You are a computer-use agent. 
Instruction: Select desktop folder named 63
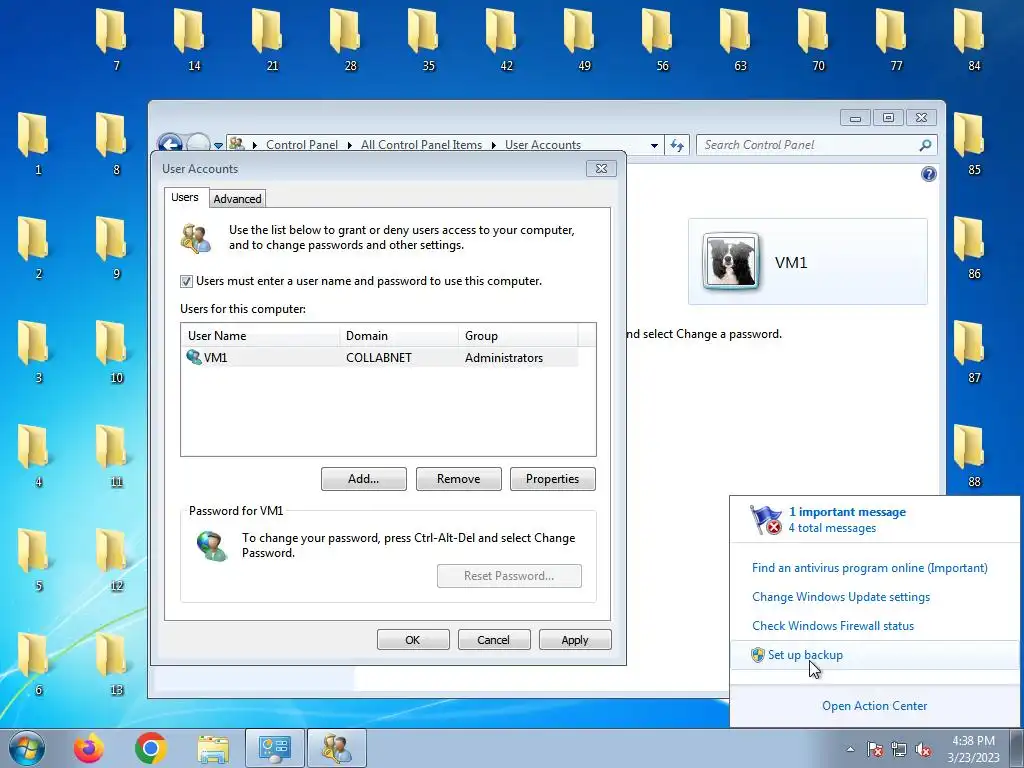[x=737, y=39]
